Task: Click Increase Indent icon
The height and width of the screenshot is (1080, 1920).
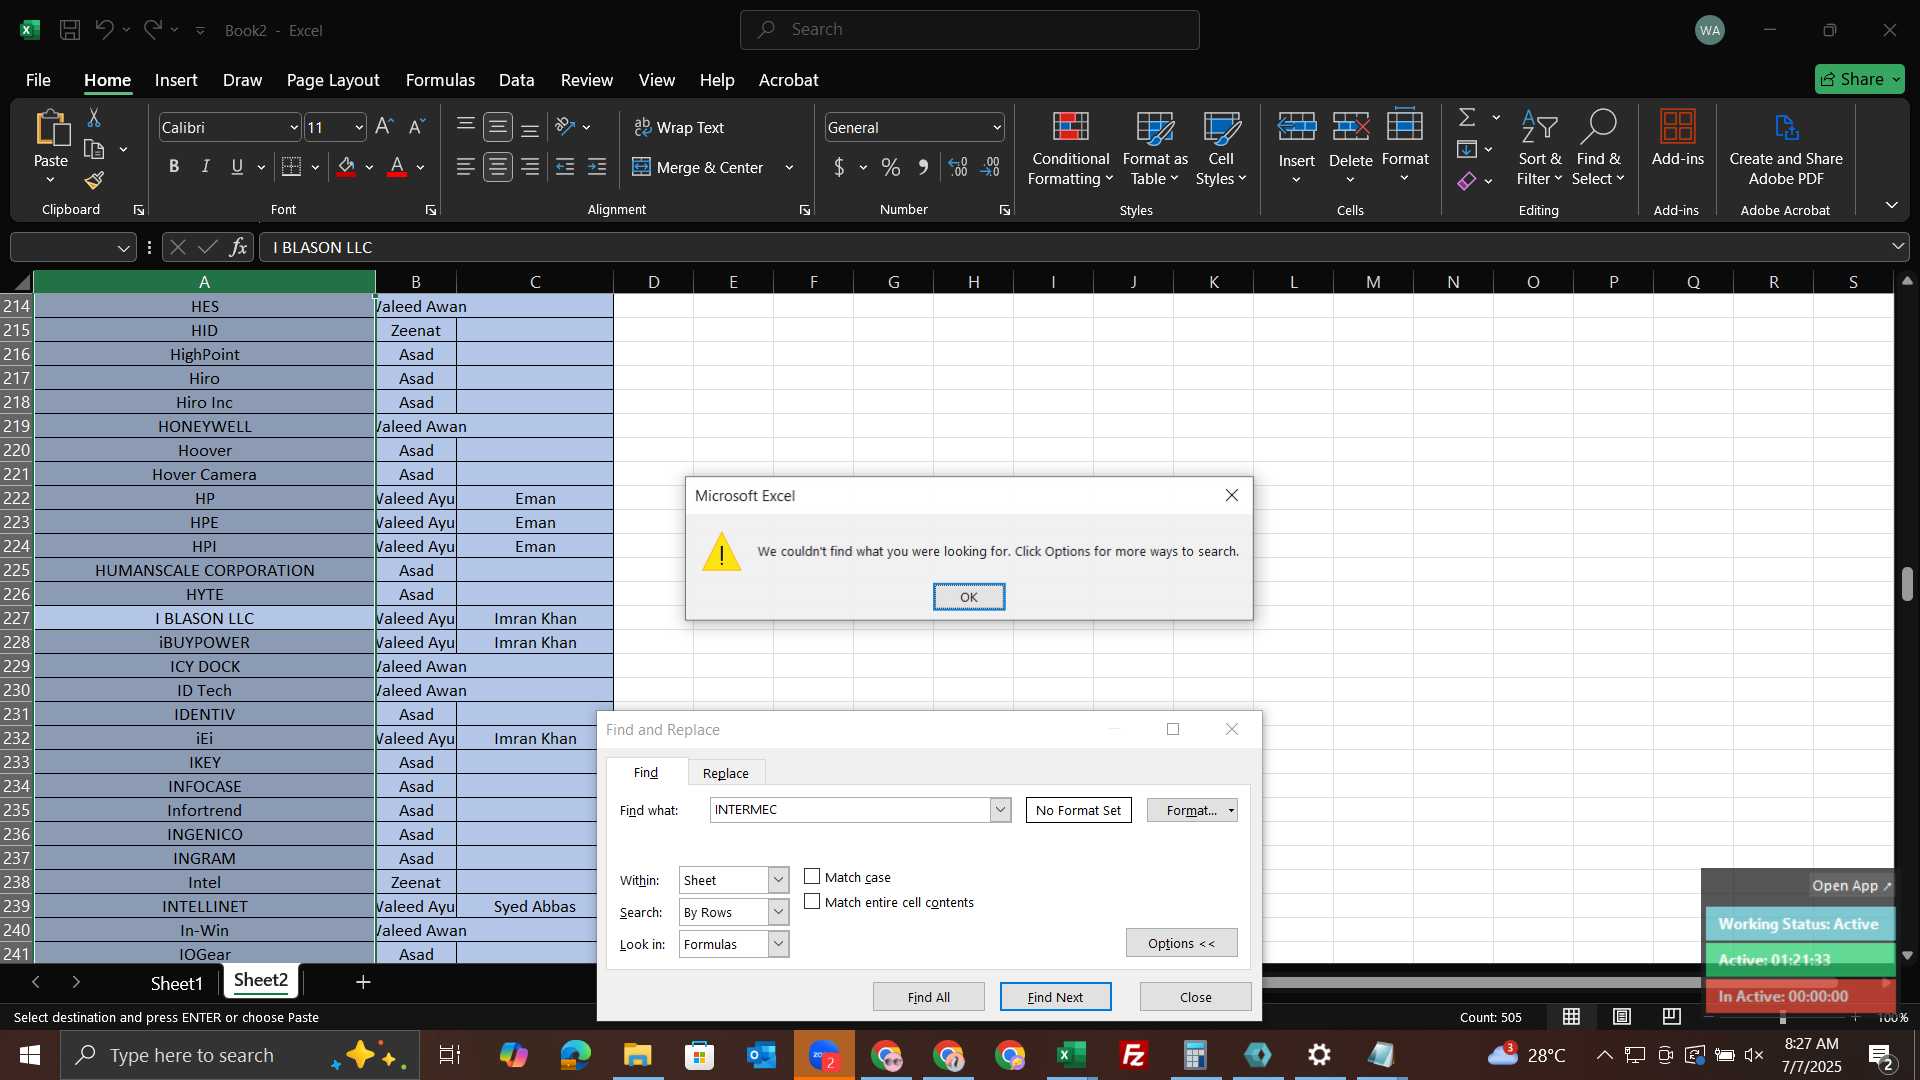Action: tap(597, 167)
